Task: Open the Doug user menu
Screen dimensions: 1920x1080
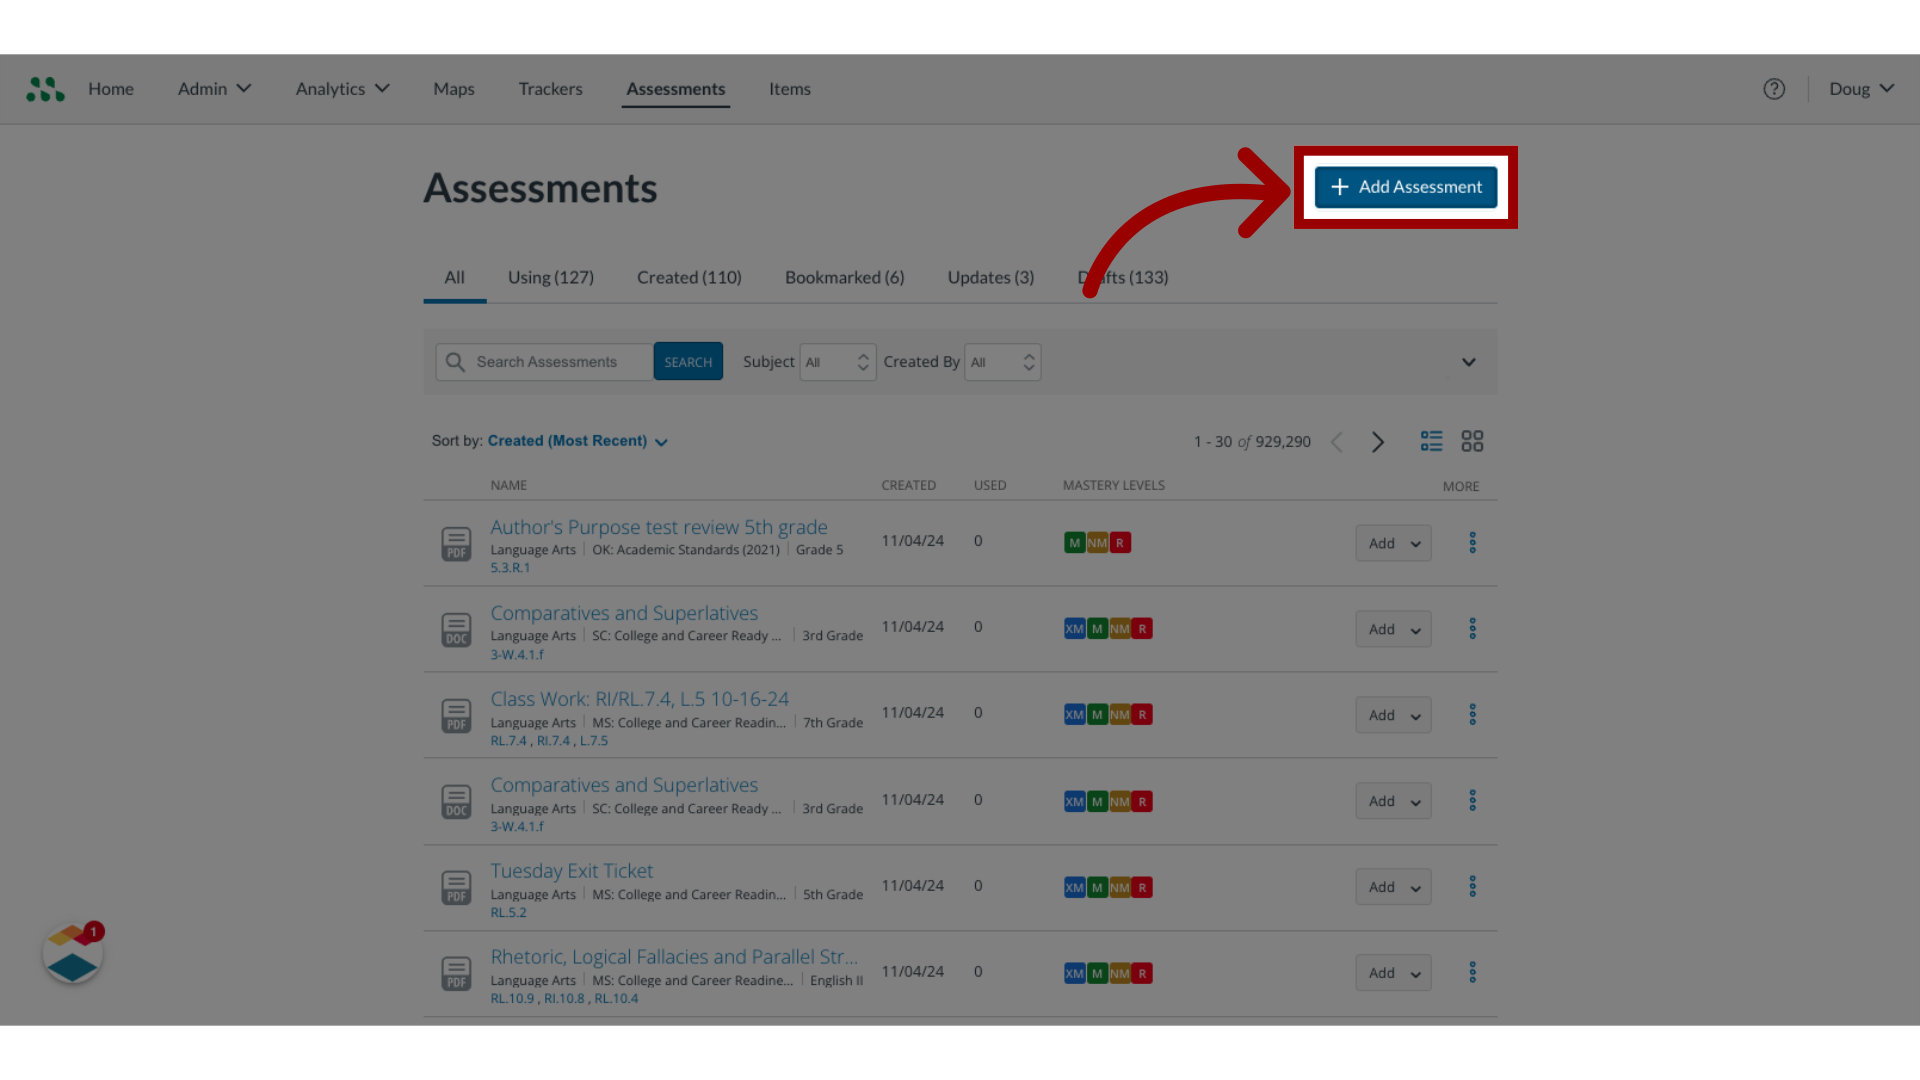Action: pos(1861,89)
